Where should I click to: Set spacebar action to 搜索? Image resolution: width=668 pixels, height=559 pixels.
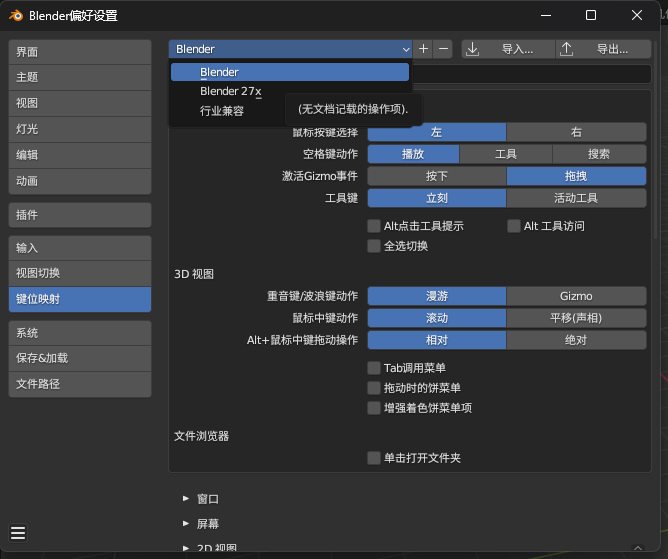tap(599, 154)
